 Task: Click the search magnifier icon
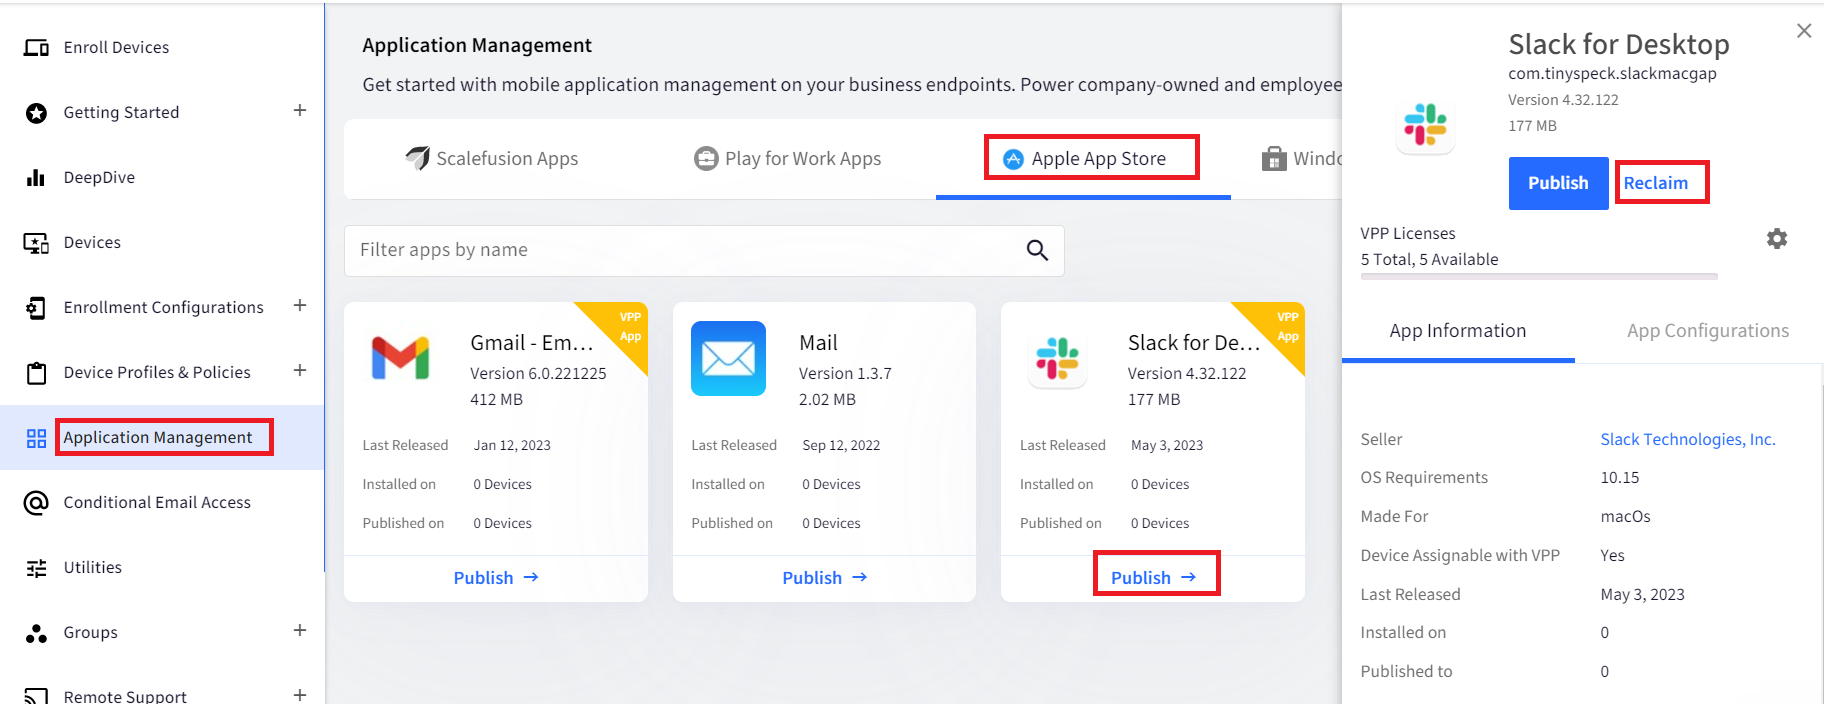(x=1037, y=250)
